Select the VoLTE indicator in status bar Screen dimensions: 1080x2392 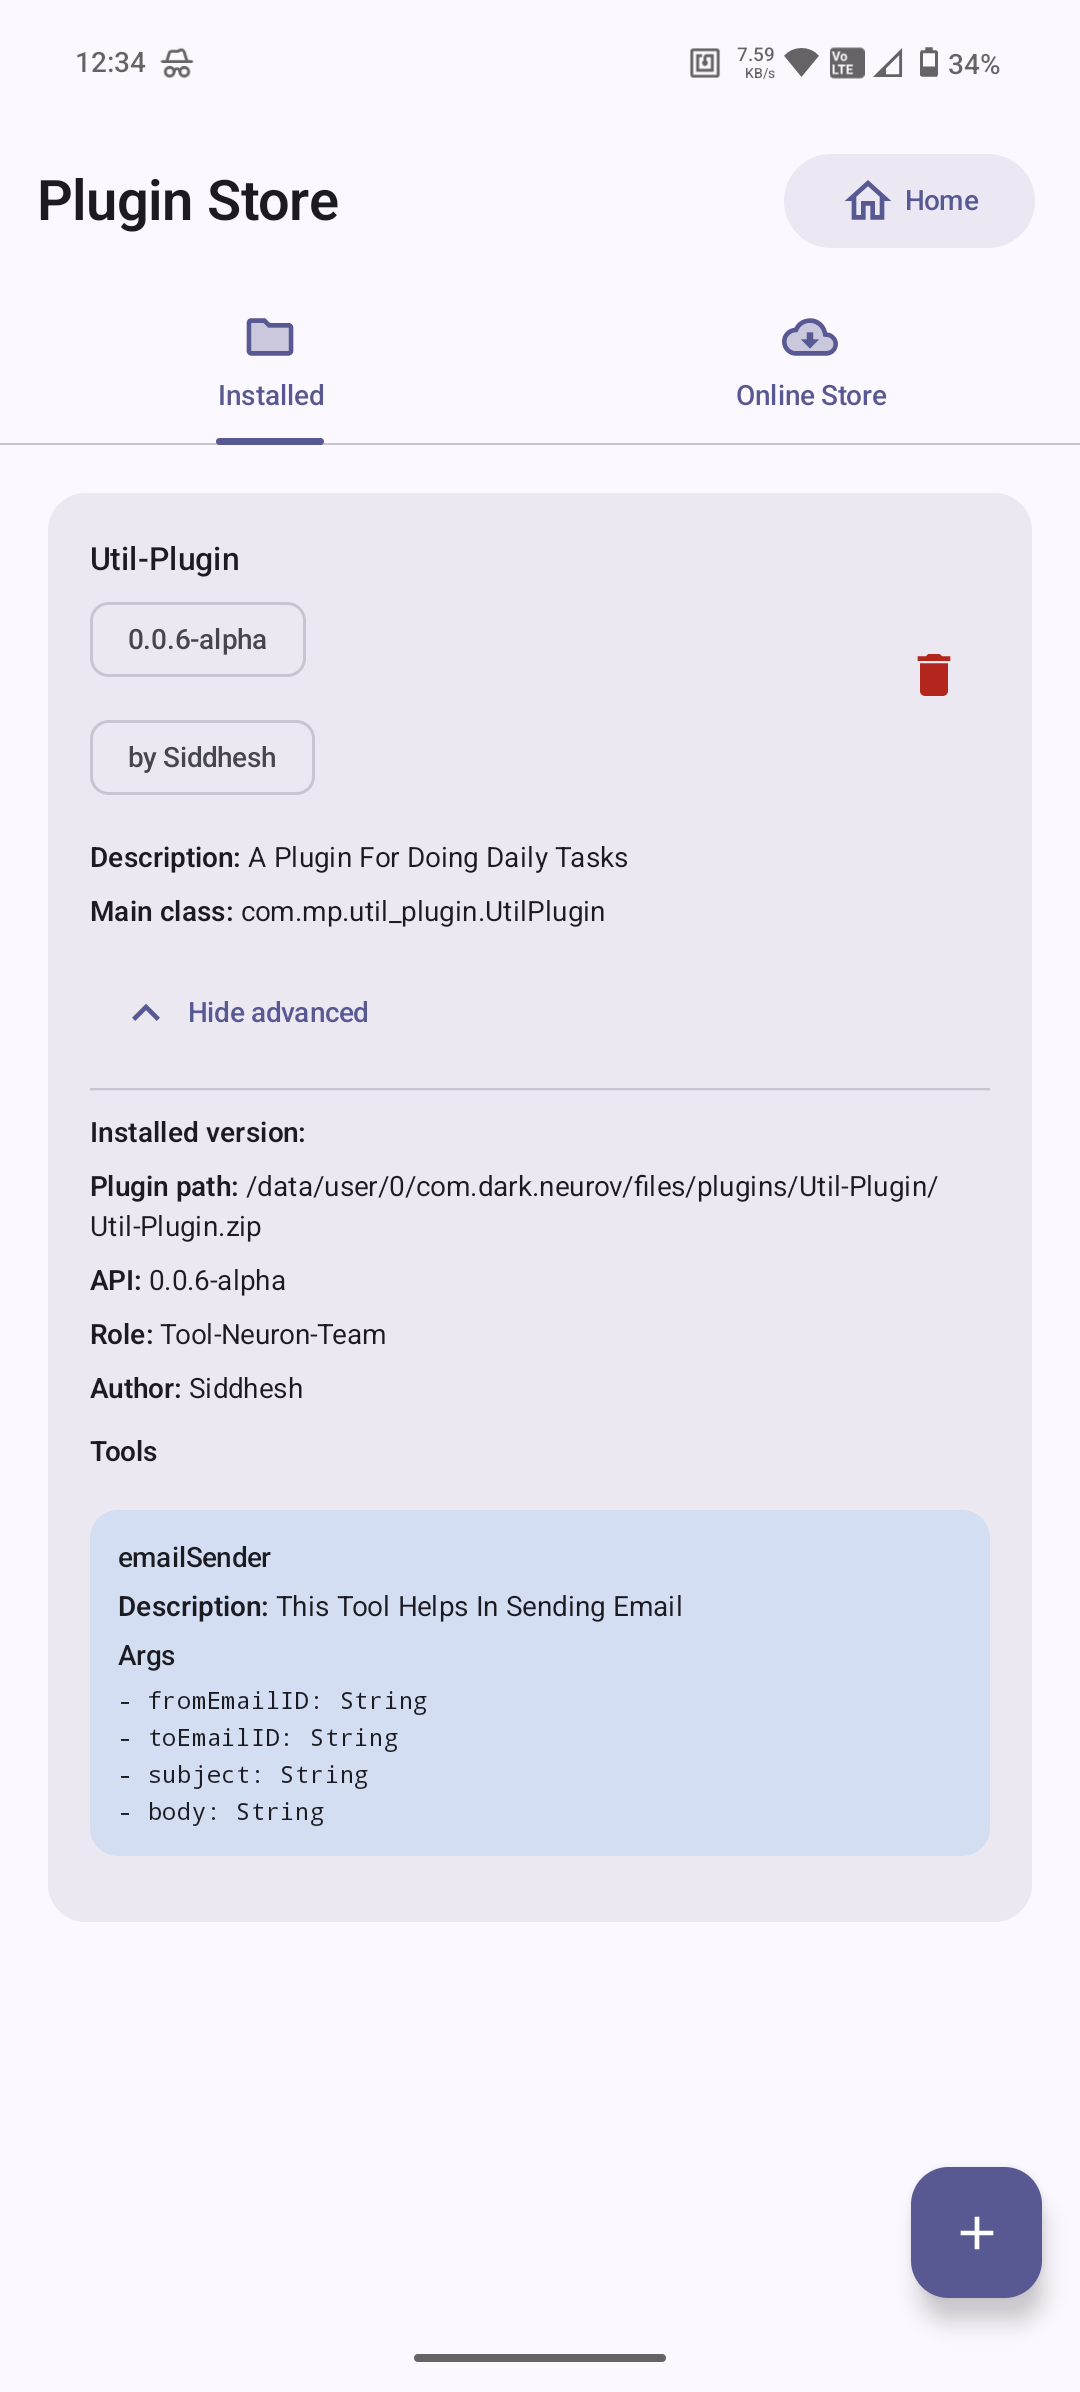pos(843,63)
